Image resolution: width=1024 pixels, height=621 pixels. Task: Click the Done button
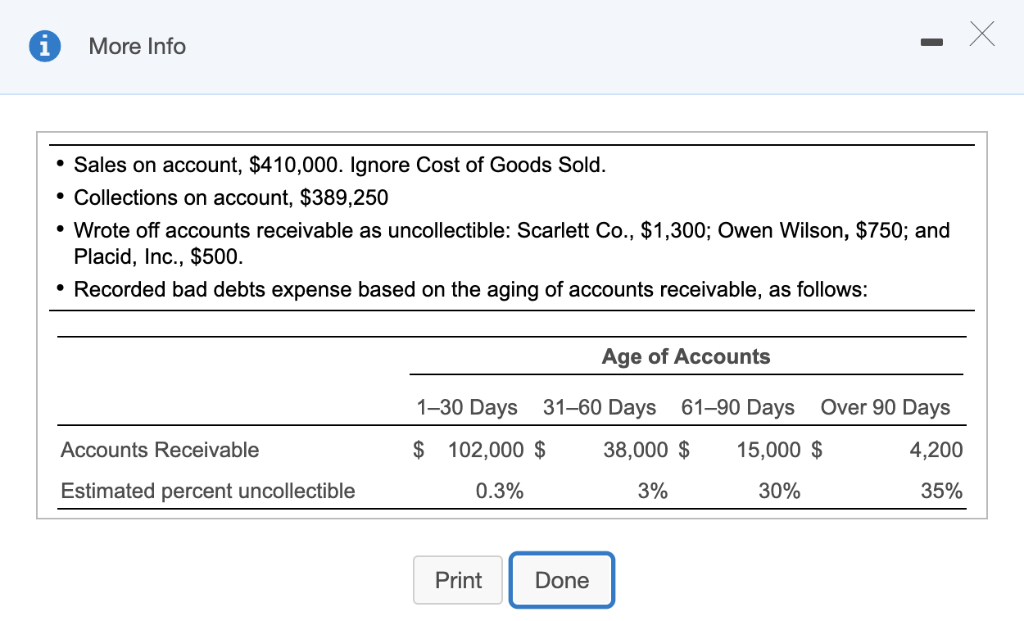(562, 580)
